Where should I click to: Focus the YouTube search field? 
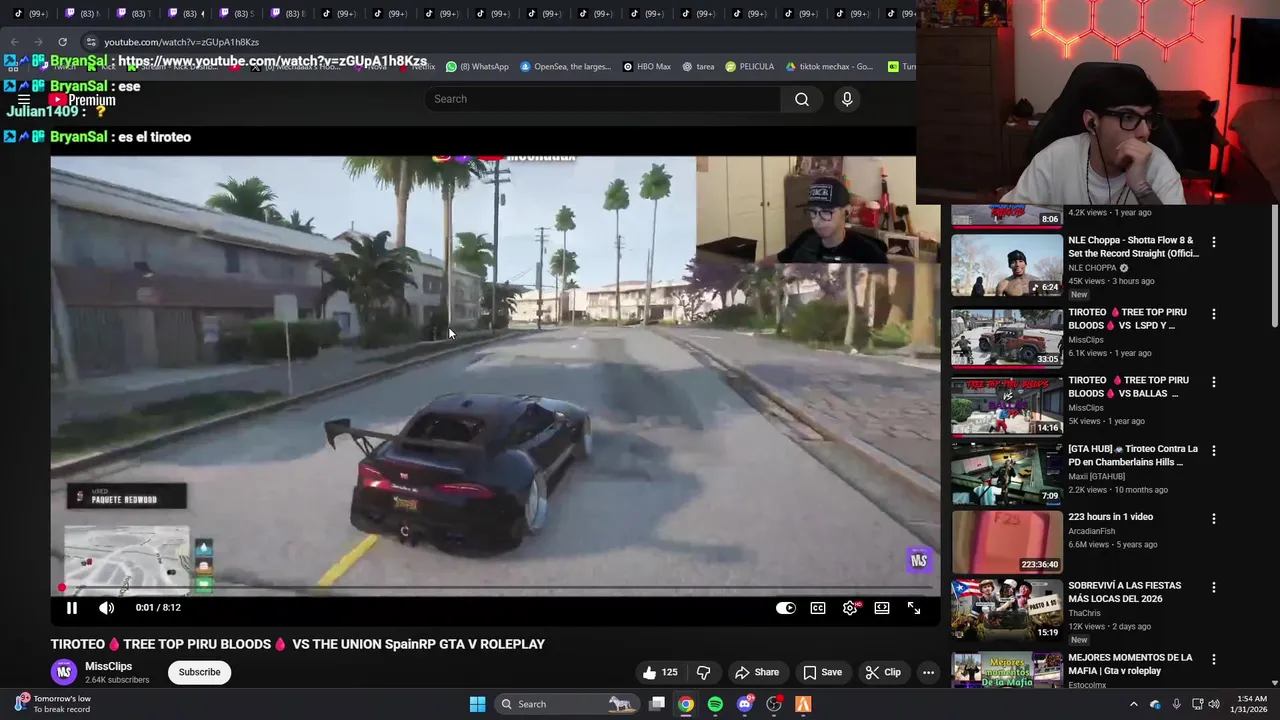click(x=602, y=99)
